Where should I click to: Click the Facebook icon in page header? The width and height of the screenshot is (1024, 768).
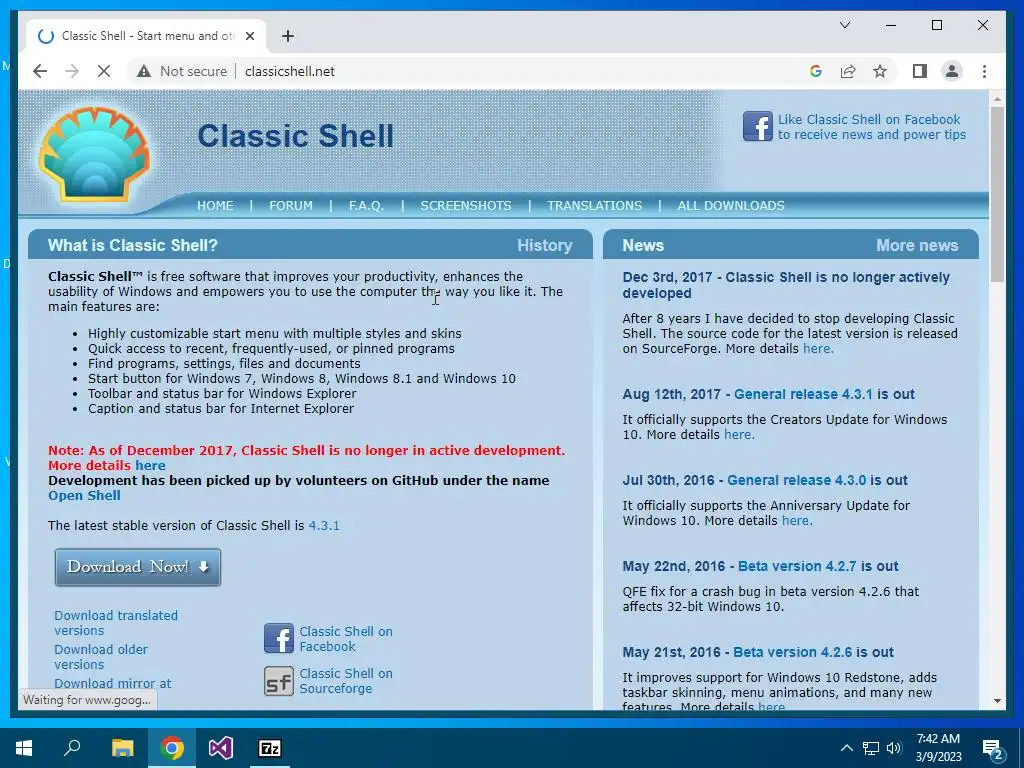tap(758, 126)
